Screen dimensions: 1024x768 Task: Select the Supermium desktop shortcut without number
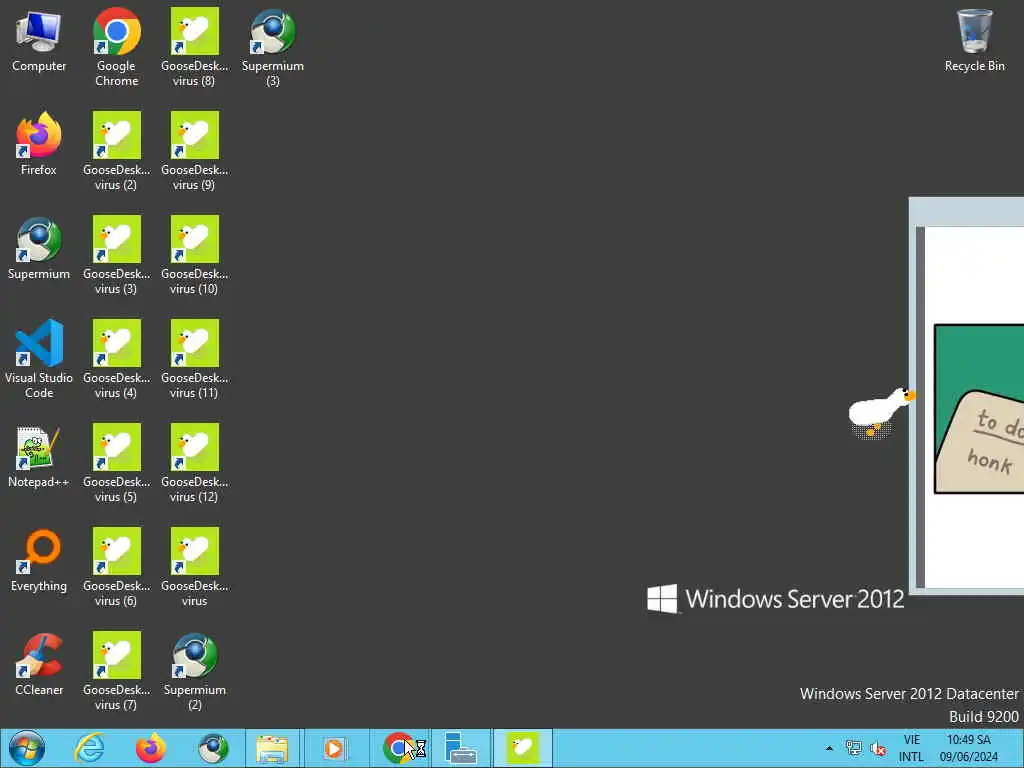(39, 248)
